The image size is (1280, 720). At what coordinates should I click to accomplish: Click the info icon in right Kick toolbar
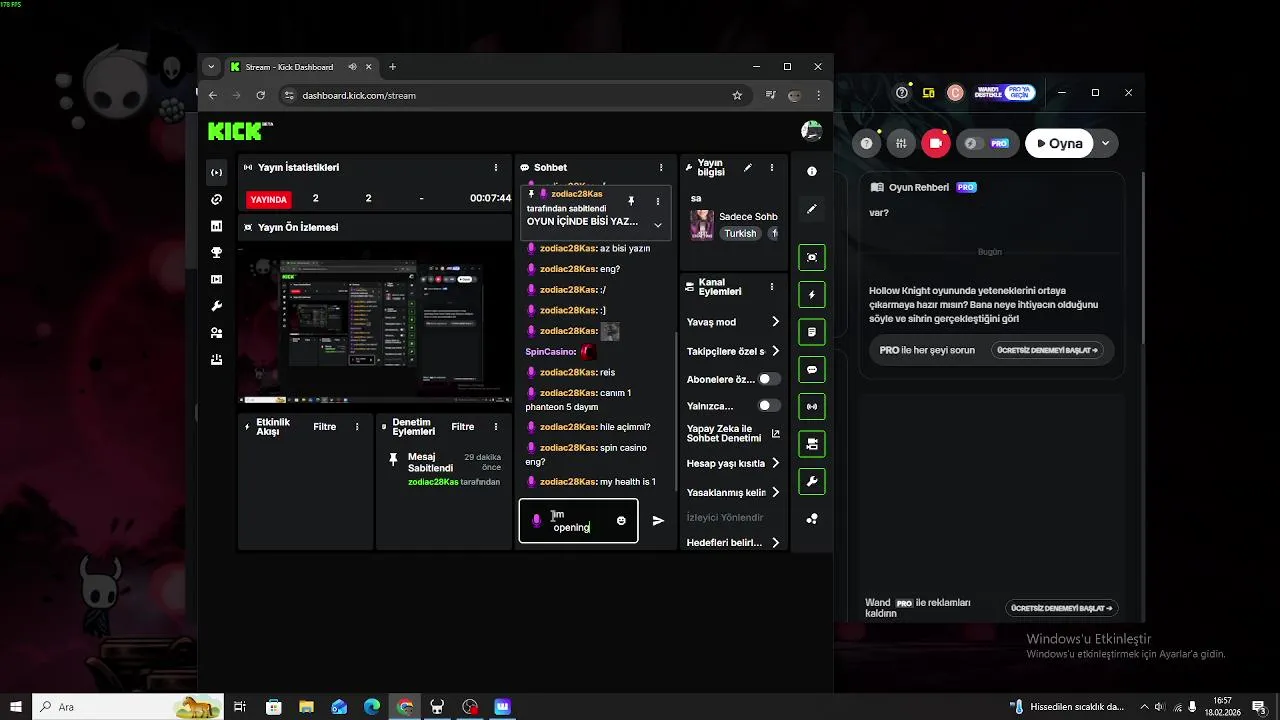(x=812, y=171)
